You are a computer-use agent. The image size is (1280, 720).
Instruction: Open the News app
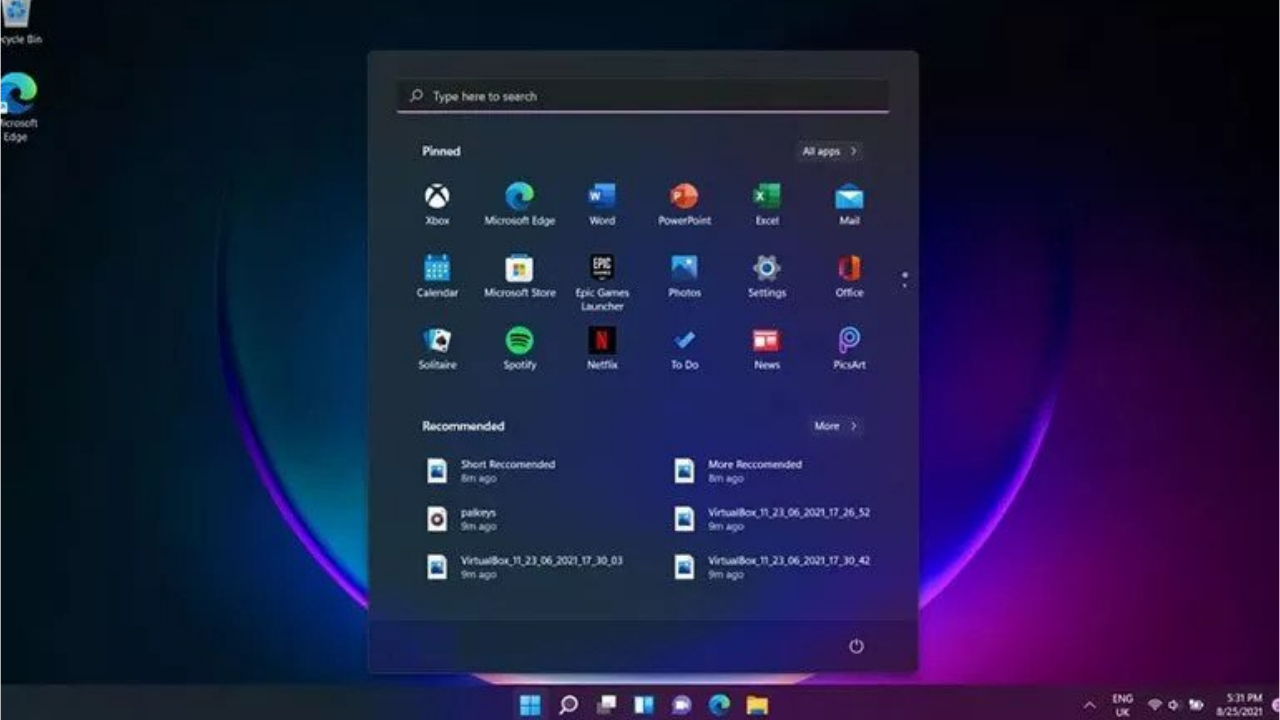point(767,349)
